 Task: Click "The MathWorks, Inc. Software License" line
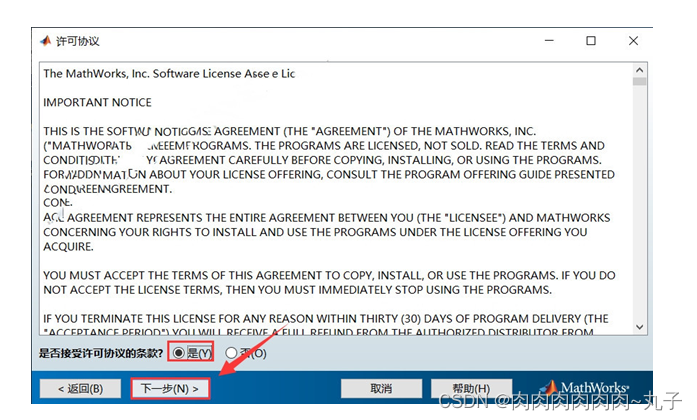(169, 74)
